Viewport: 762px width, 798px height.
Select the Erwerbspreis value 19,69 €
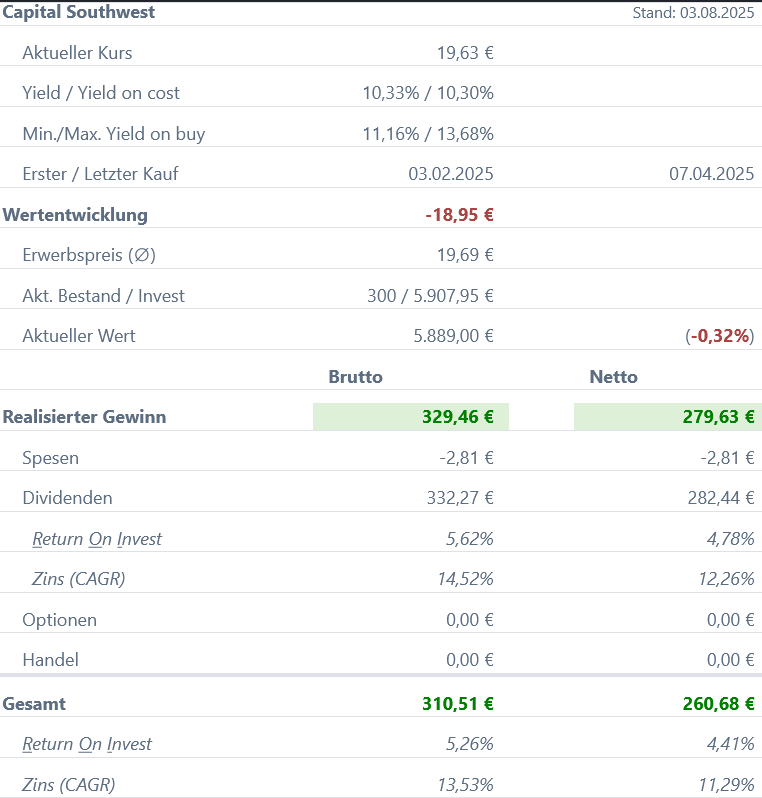click(465, 255)
